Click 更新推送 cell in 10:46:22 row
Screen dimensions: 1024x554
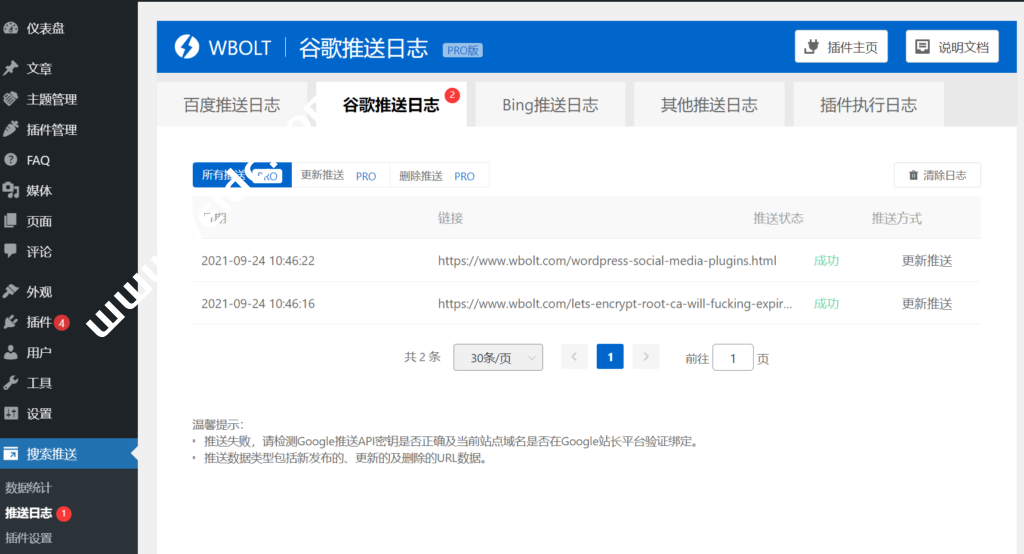pyautogui.click(x=927, y=261)
